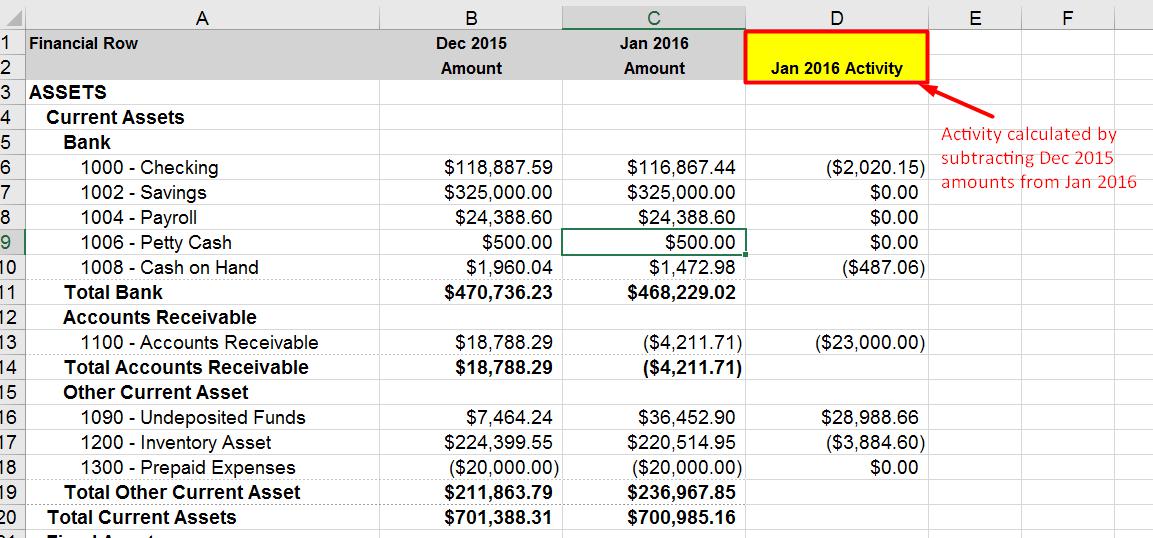
Task: Select the Financial Row header cell
Action: (x=202, y=43)
